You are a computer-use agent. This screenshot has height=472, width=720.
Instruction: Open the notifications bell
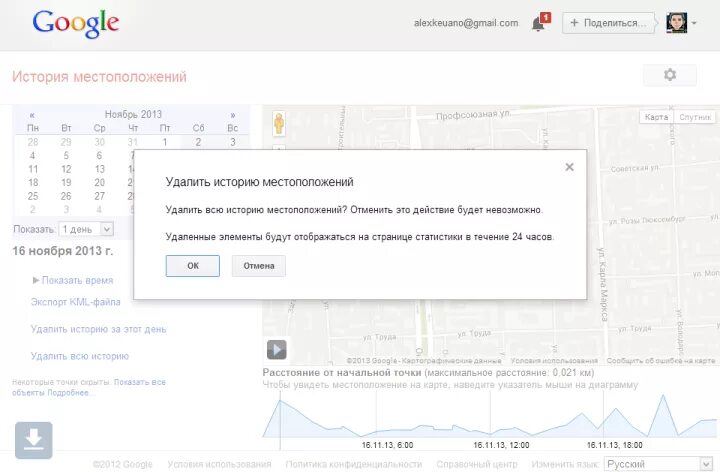(540, 22)
